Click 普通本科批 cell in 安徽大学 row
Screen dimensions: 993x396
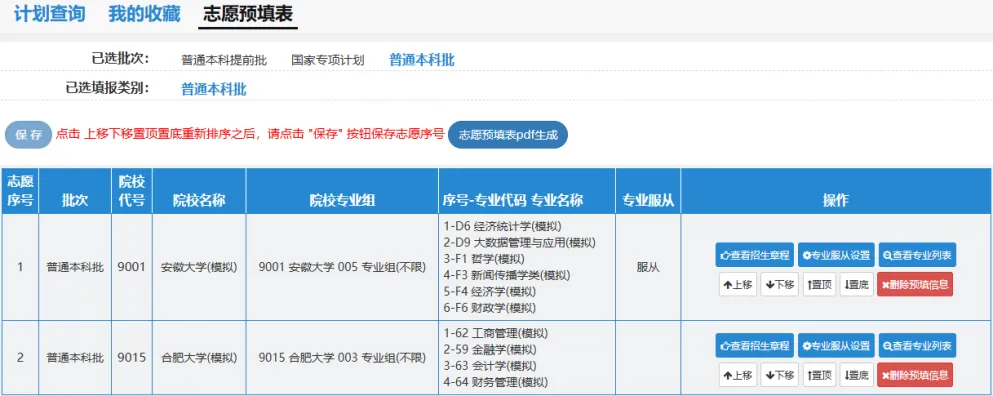75,267
